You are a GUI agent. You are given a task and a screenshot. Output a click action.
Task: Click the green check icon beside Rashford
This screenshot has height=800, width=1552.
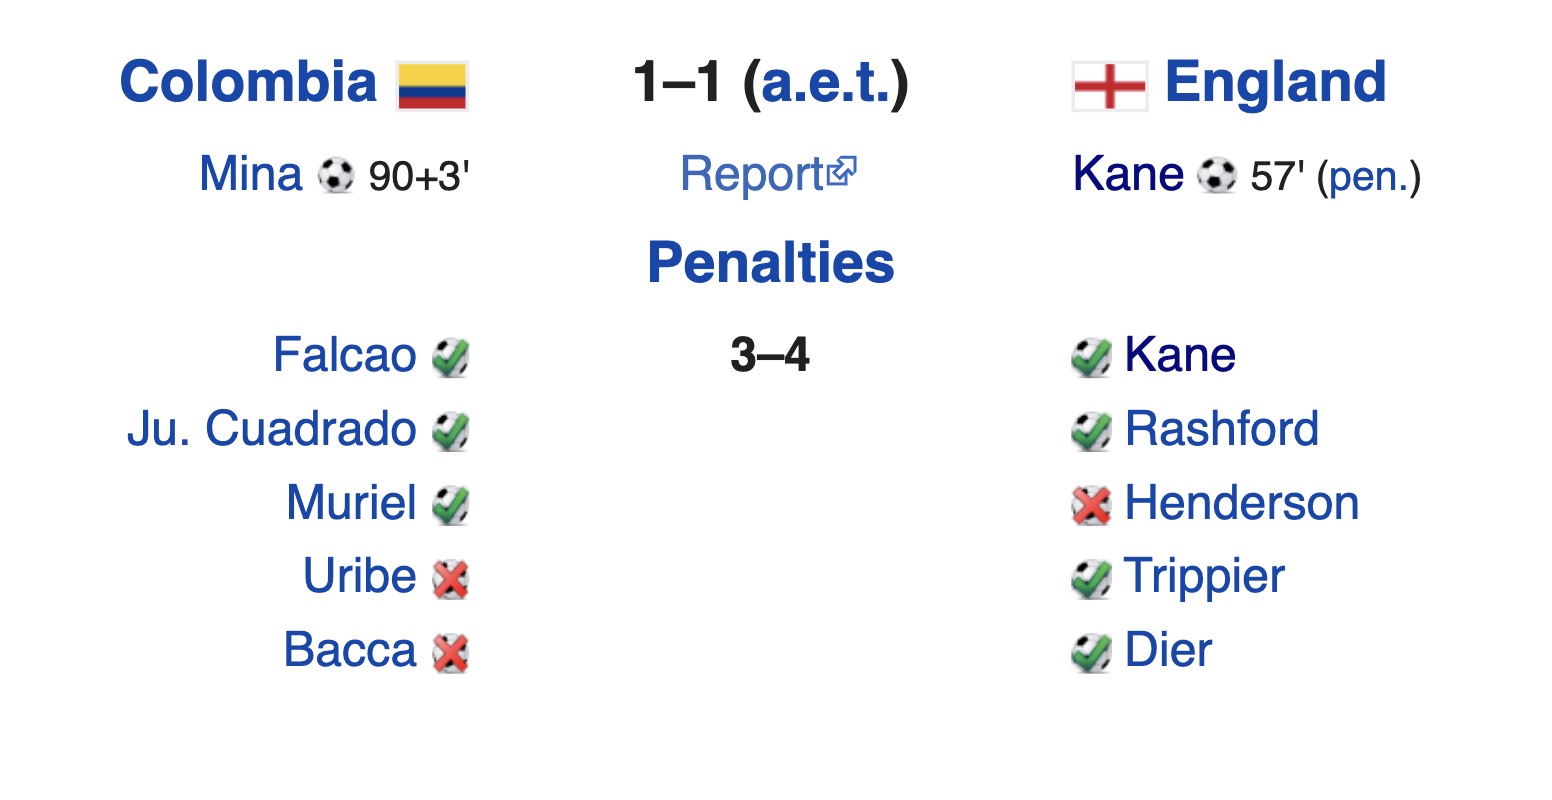(1091, 431)
